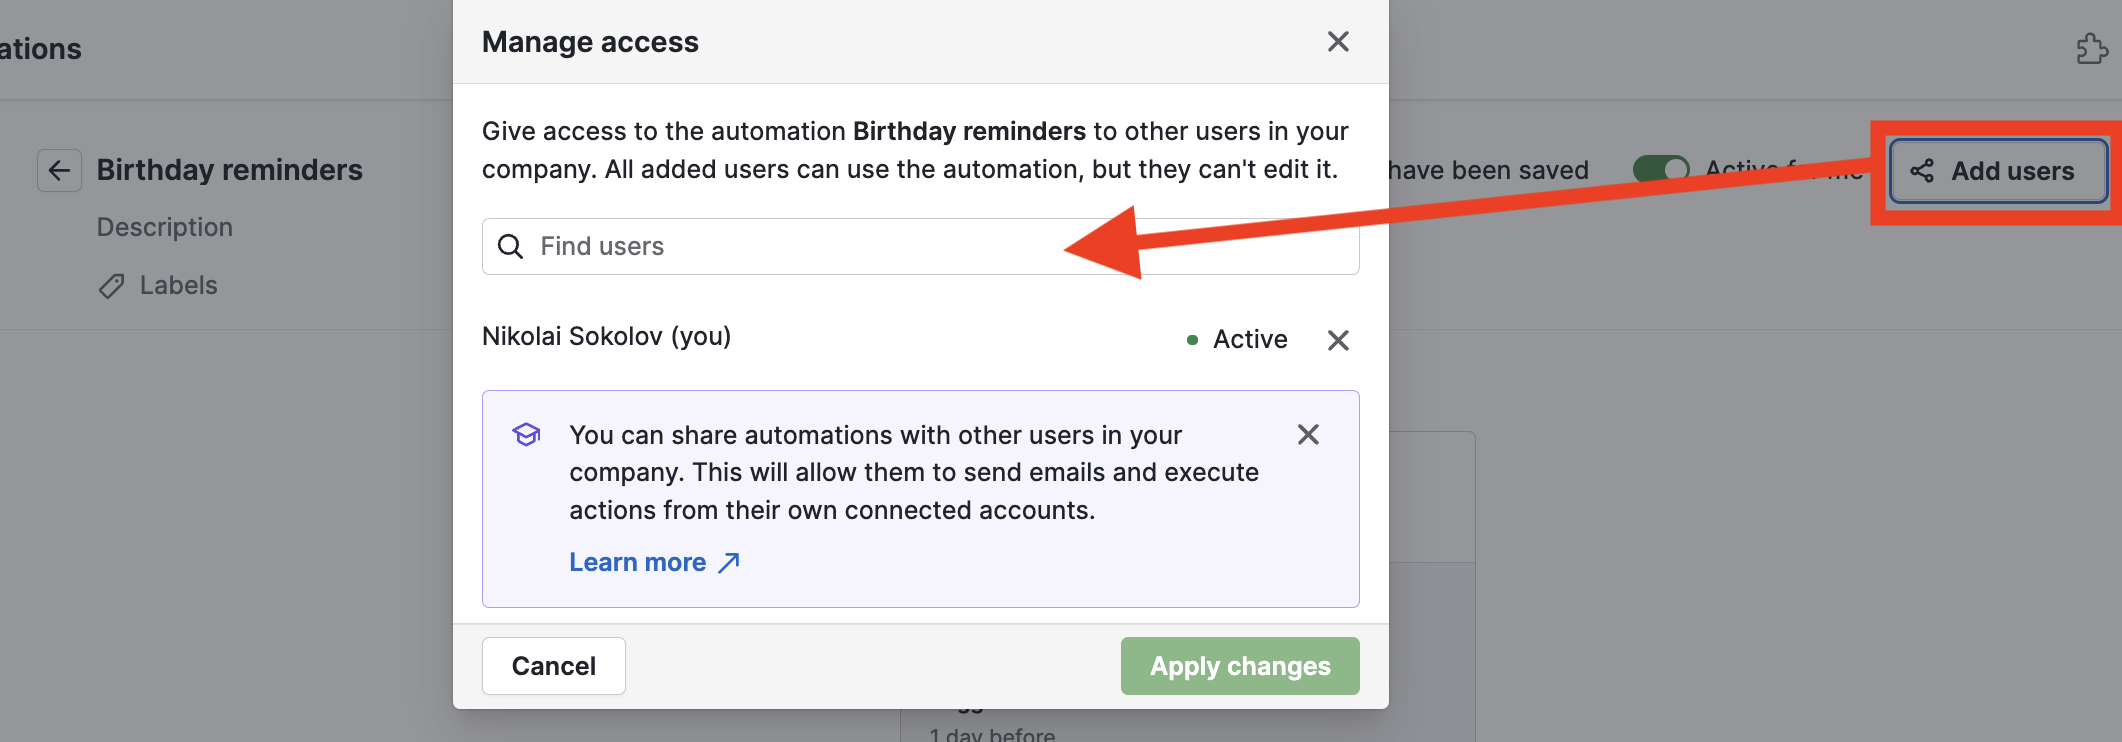Click the Add users button

(x=1999, y=171)
